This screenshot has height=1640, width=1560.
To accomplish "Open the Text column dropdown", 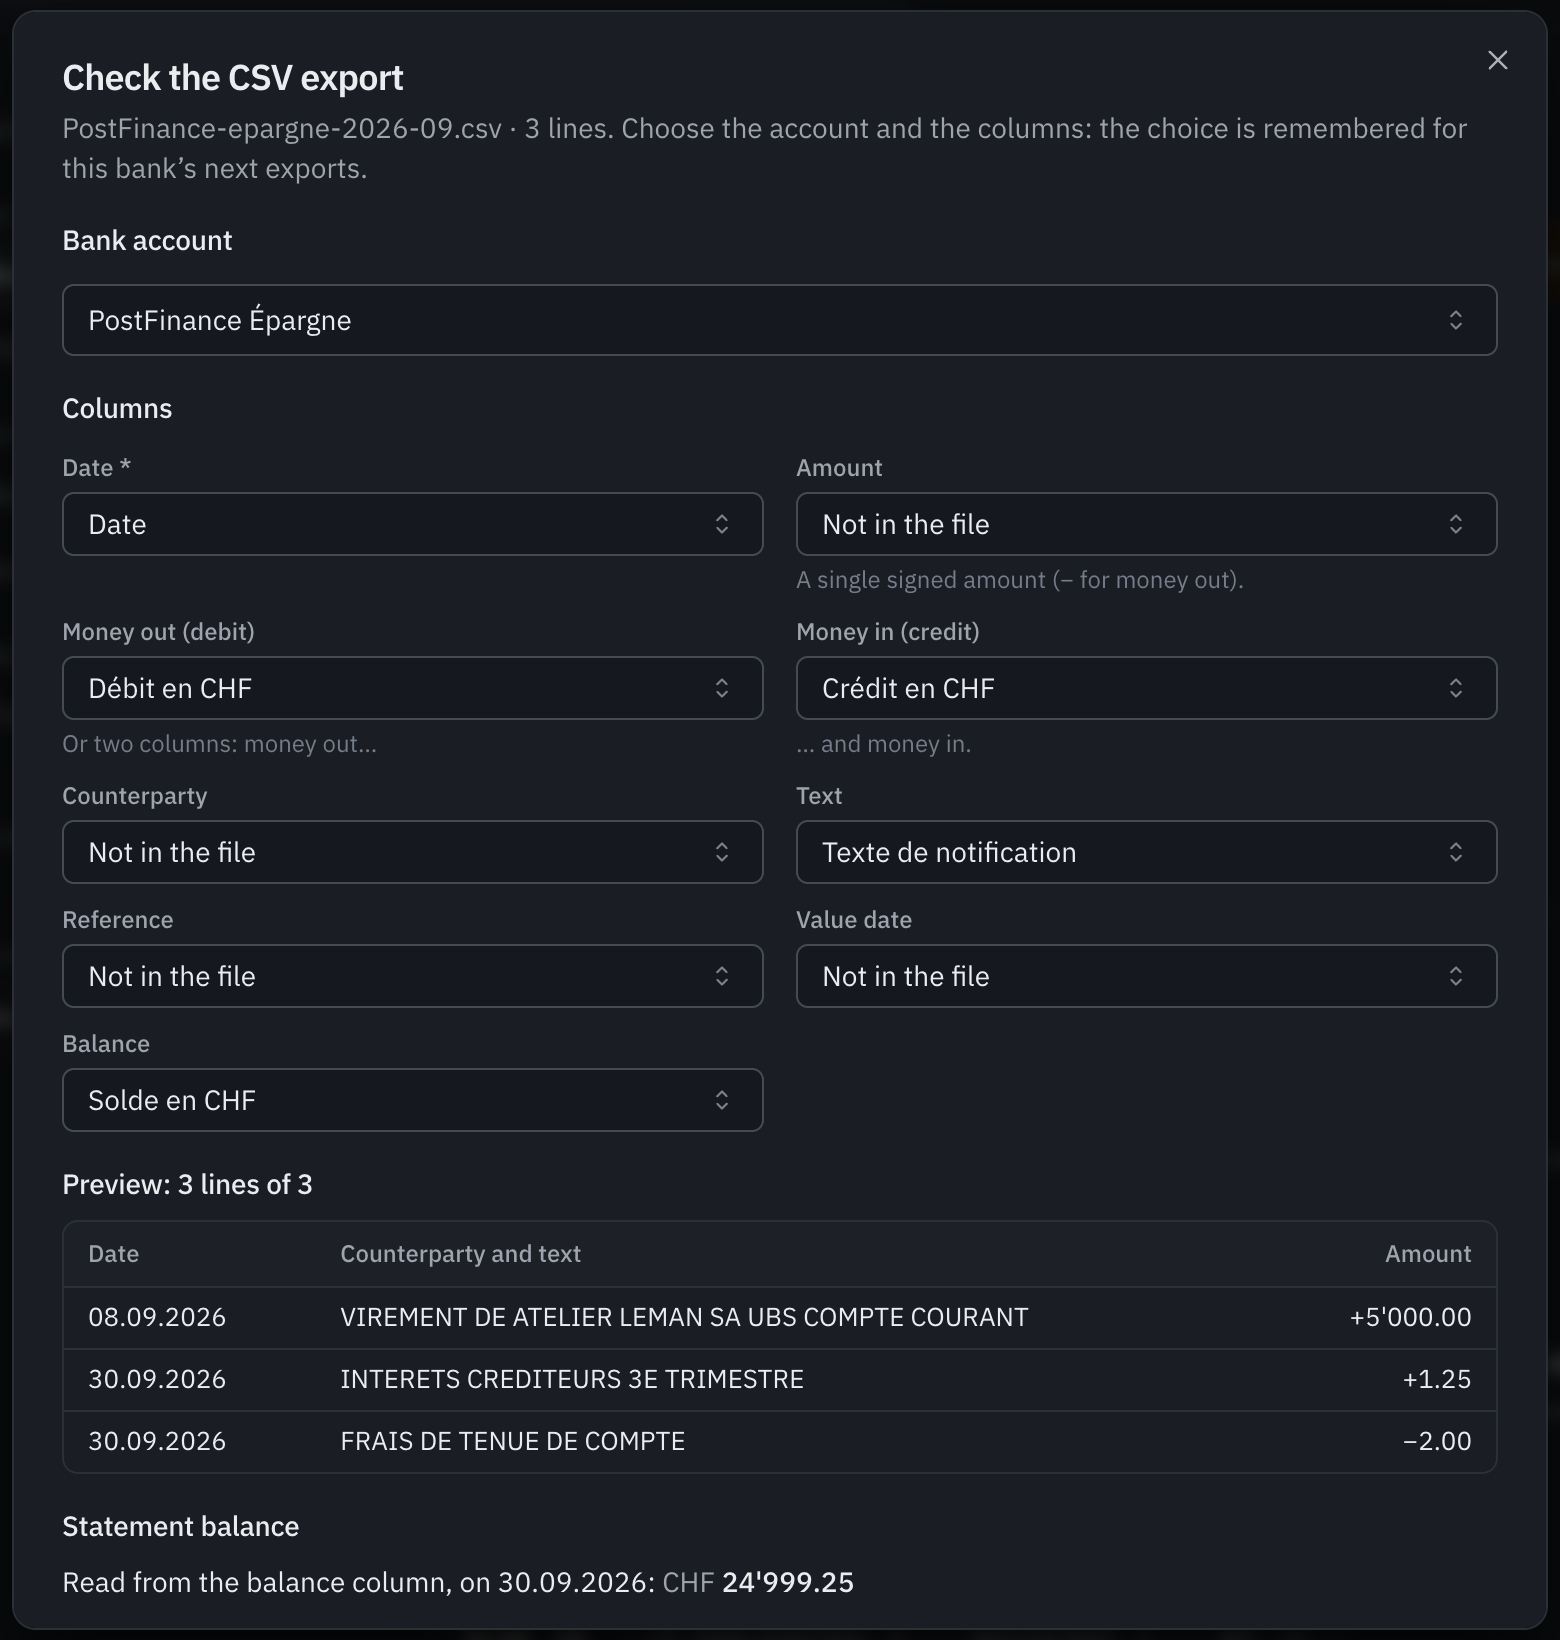I will 1146,852.
